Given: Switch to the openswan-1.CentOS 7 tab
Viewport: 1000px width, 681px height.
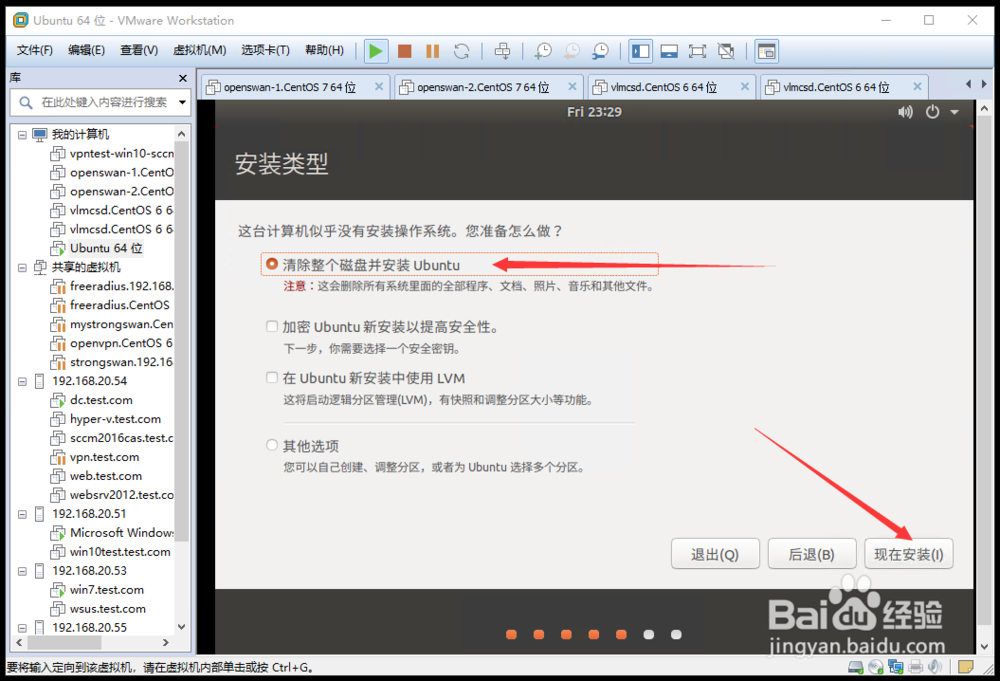Looking at the screenshot, I should [x=295, y=87].
